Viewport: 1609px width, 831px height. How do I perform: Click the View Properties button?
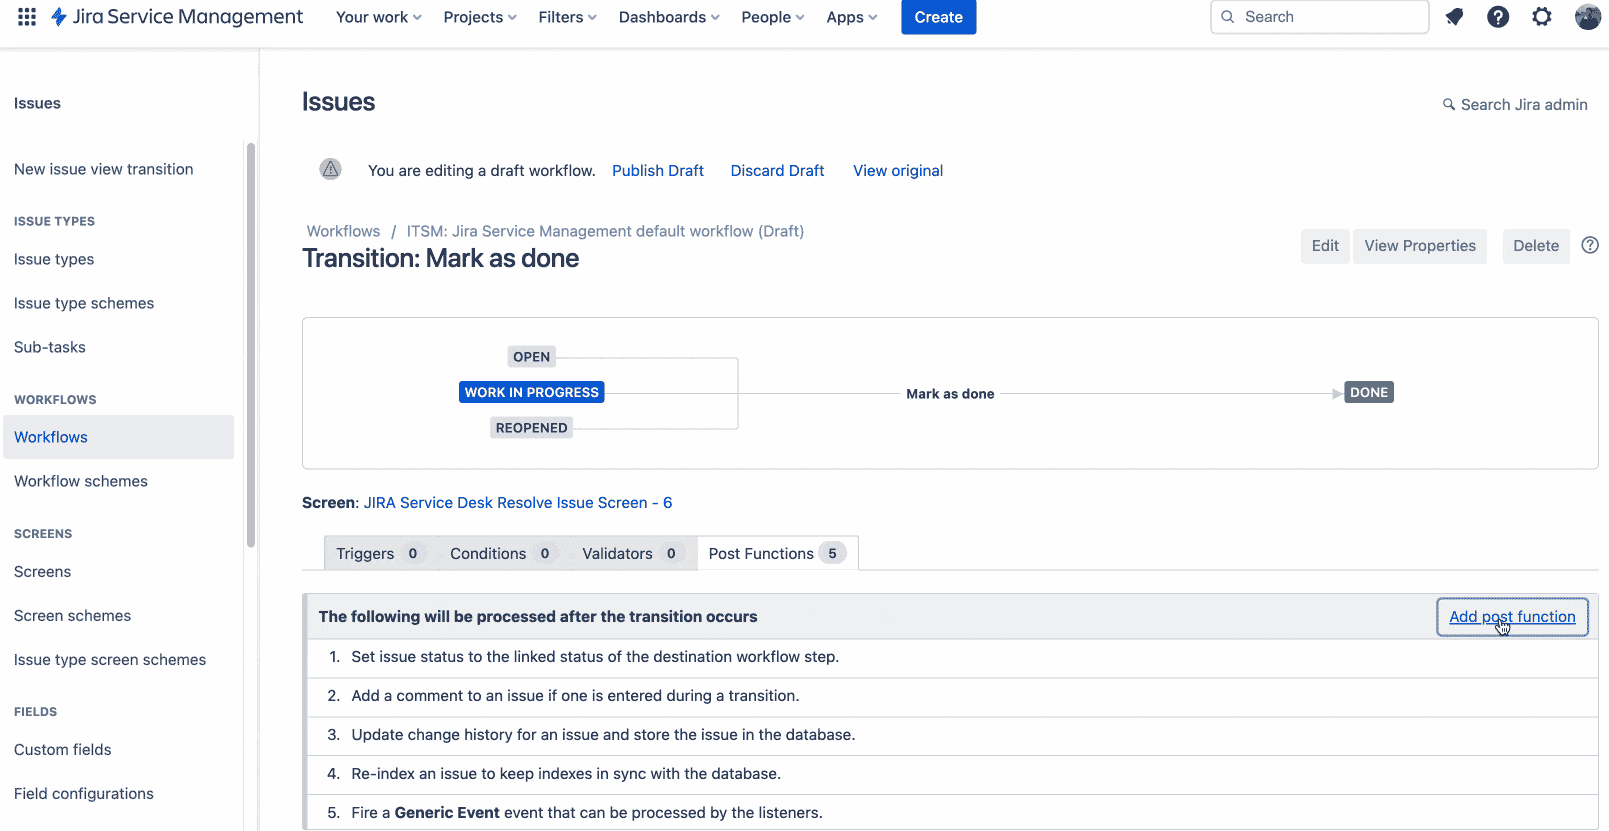(x=1420, y=246)
